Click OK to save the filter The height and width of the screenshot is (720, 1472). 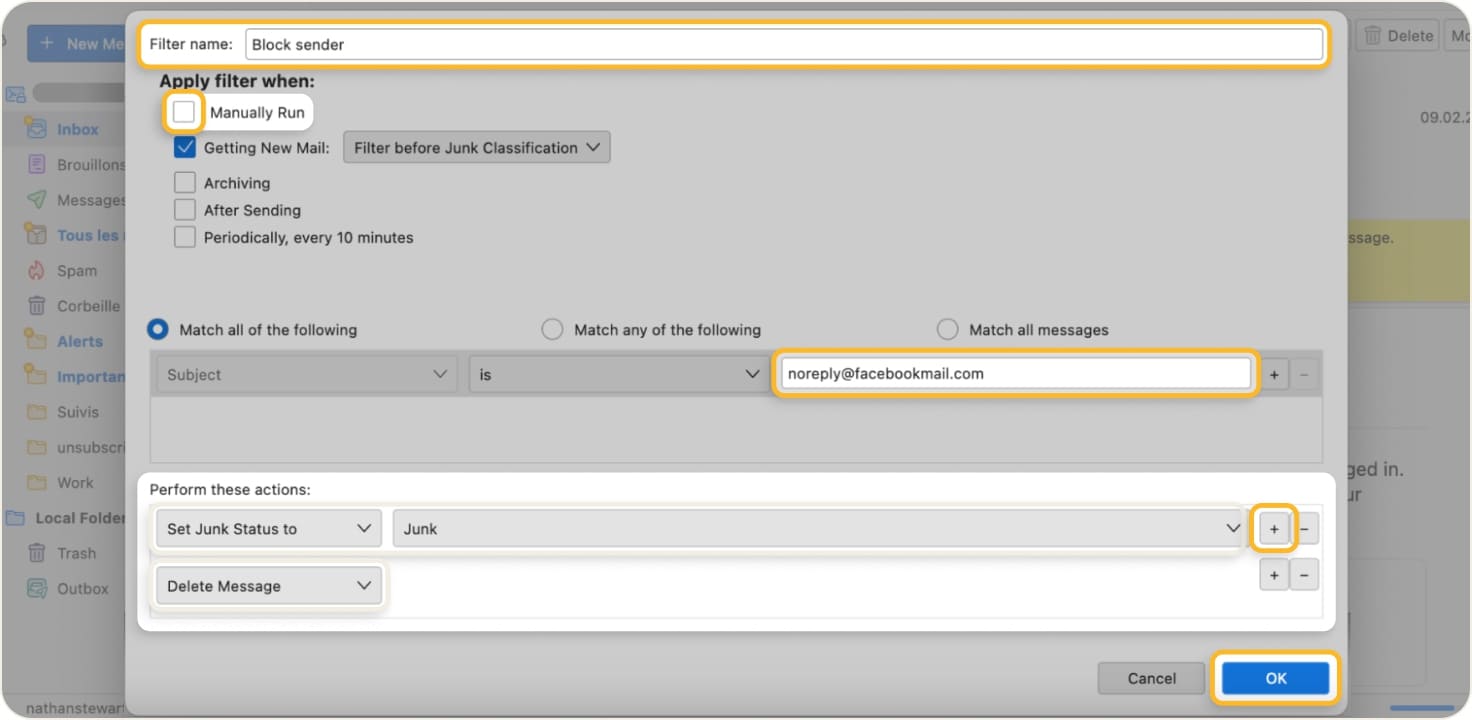(x=1275, y=677)
